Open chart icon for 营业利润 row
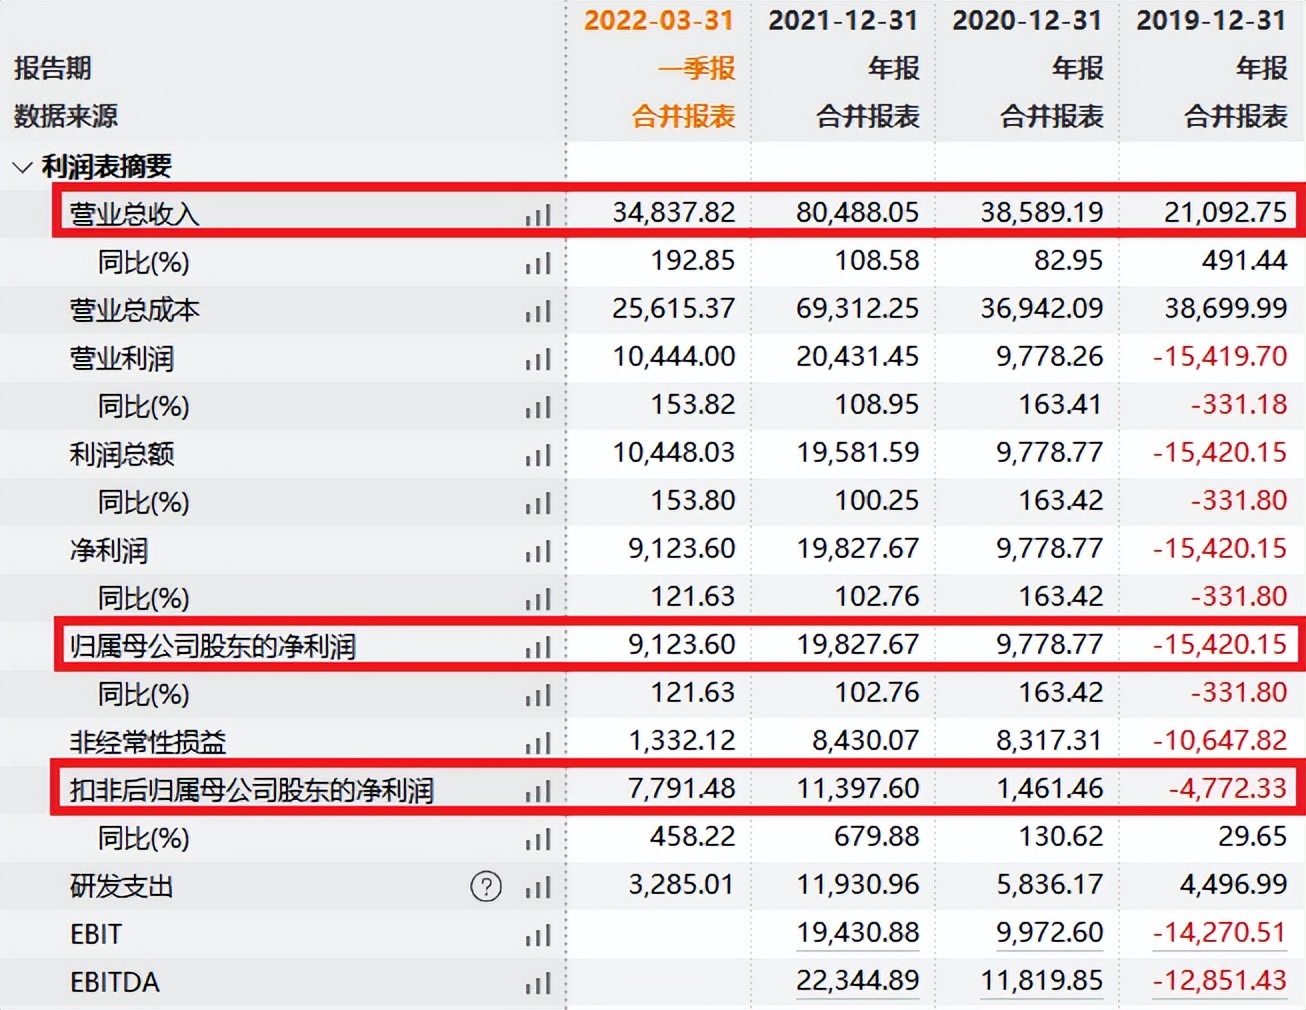This screenshot has height=1010, width=1306. (x=538, y=358)
